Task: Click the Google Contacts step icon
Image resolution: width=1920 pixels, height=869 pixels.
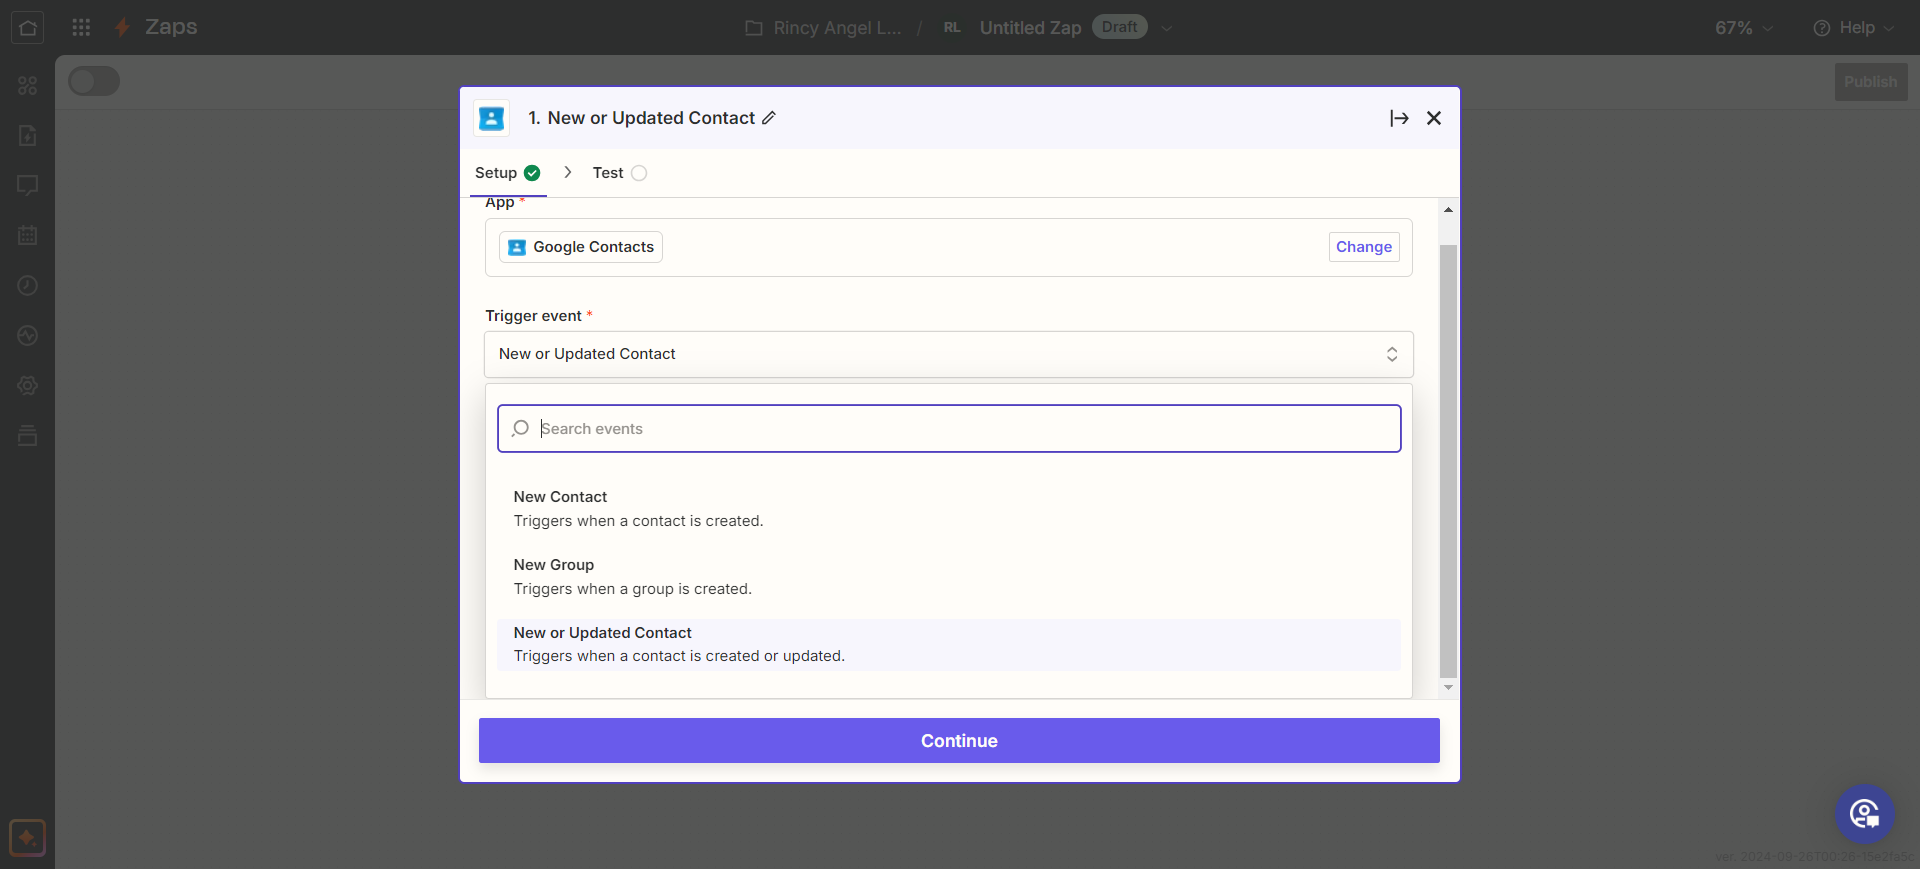Action: pos(491,118)
